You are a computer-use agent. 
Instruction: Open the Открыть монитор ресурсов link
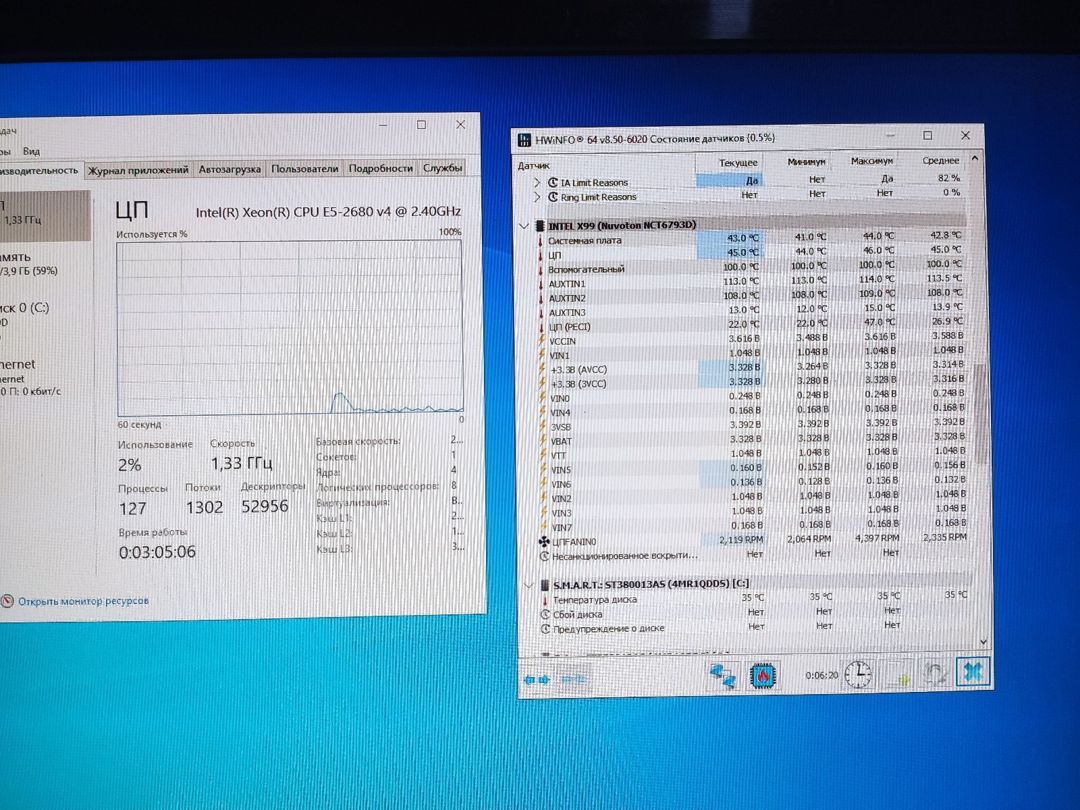point(83,601)
